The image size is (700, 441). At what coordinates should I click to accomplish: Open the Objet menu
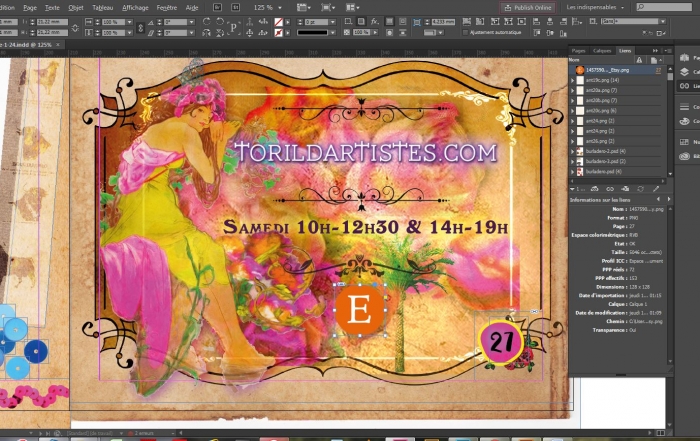pos(76,8)
